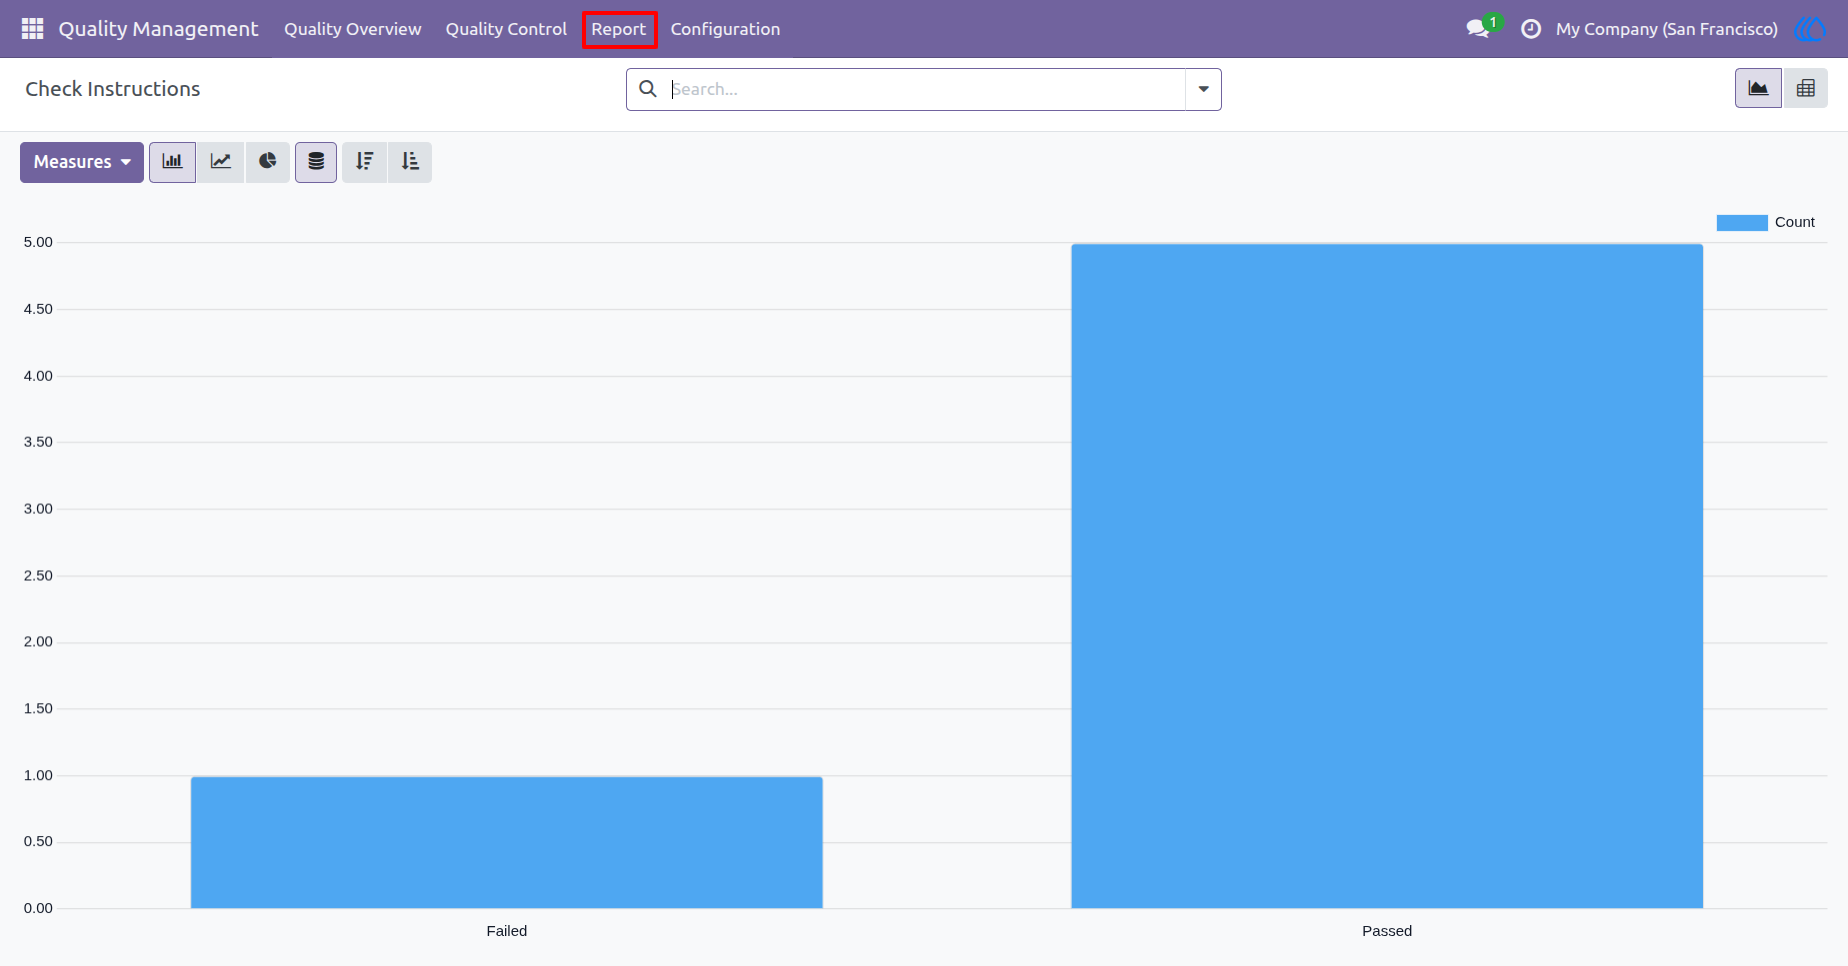The width and height of the screenshot is (1848, 966).
Task: Click the search magnifier icon
Action: click(648, 89)
